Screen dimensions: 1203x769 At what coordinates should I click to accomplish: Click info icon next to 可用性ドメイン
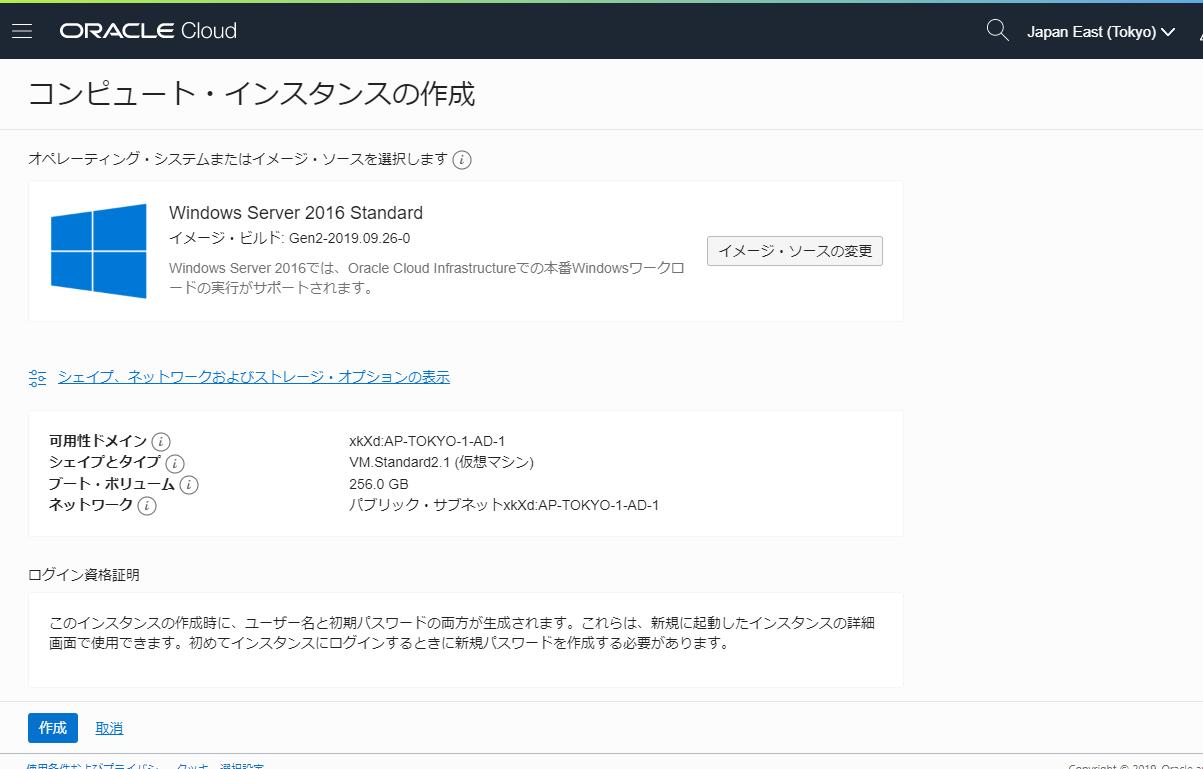pos(161,442)
